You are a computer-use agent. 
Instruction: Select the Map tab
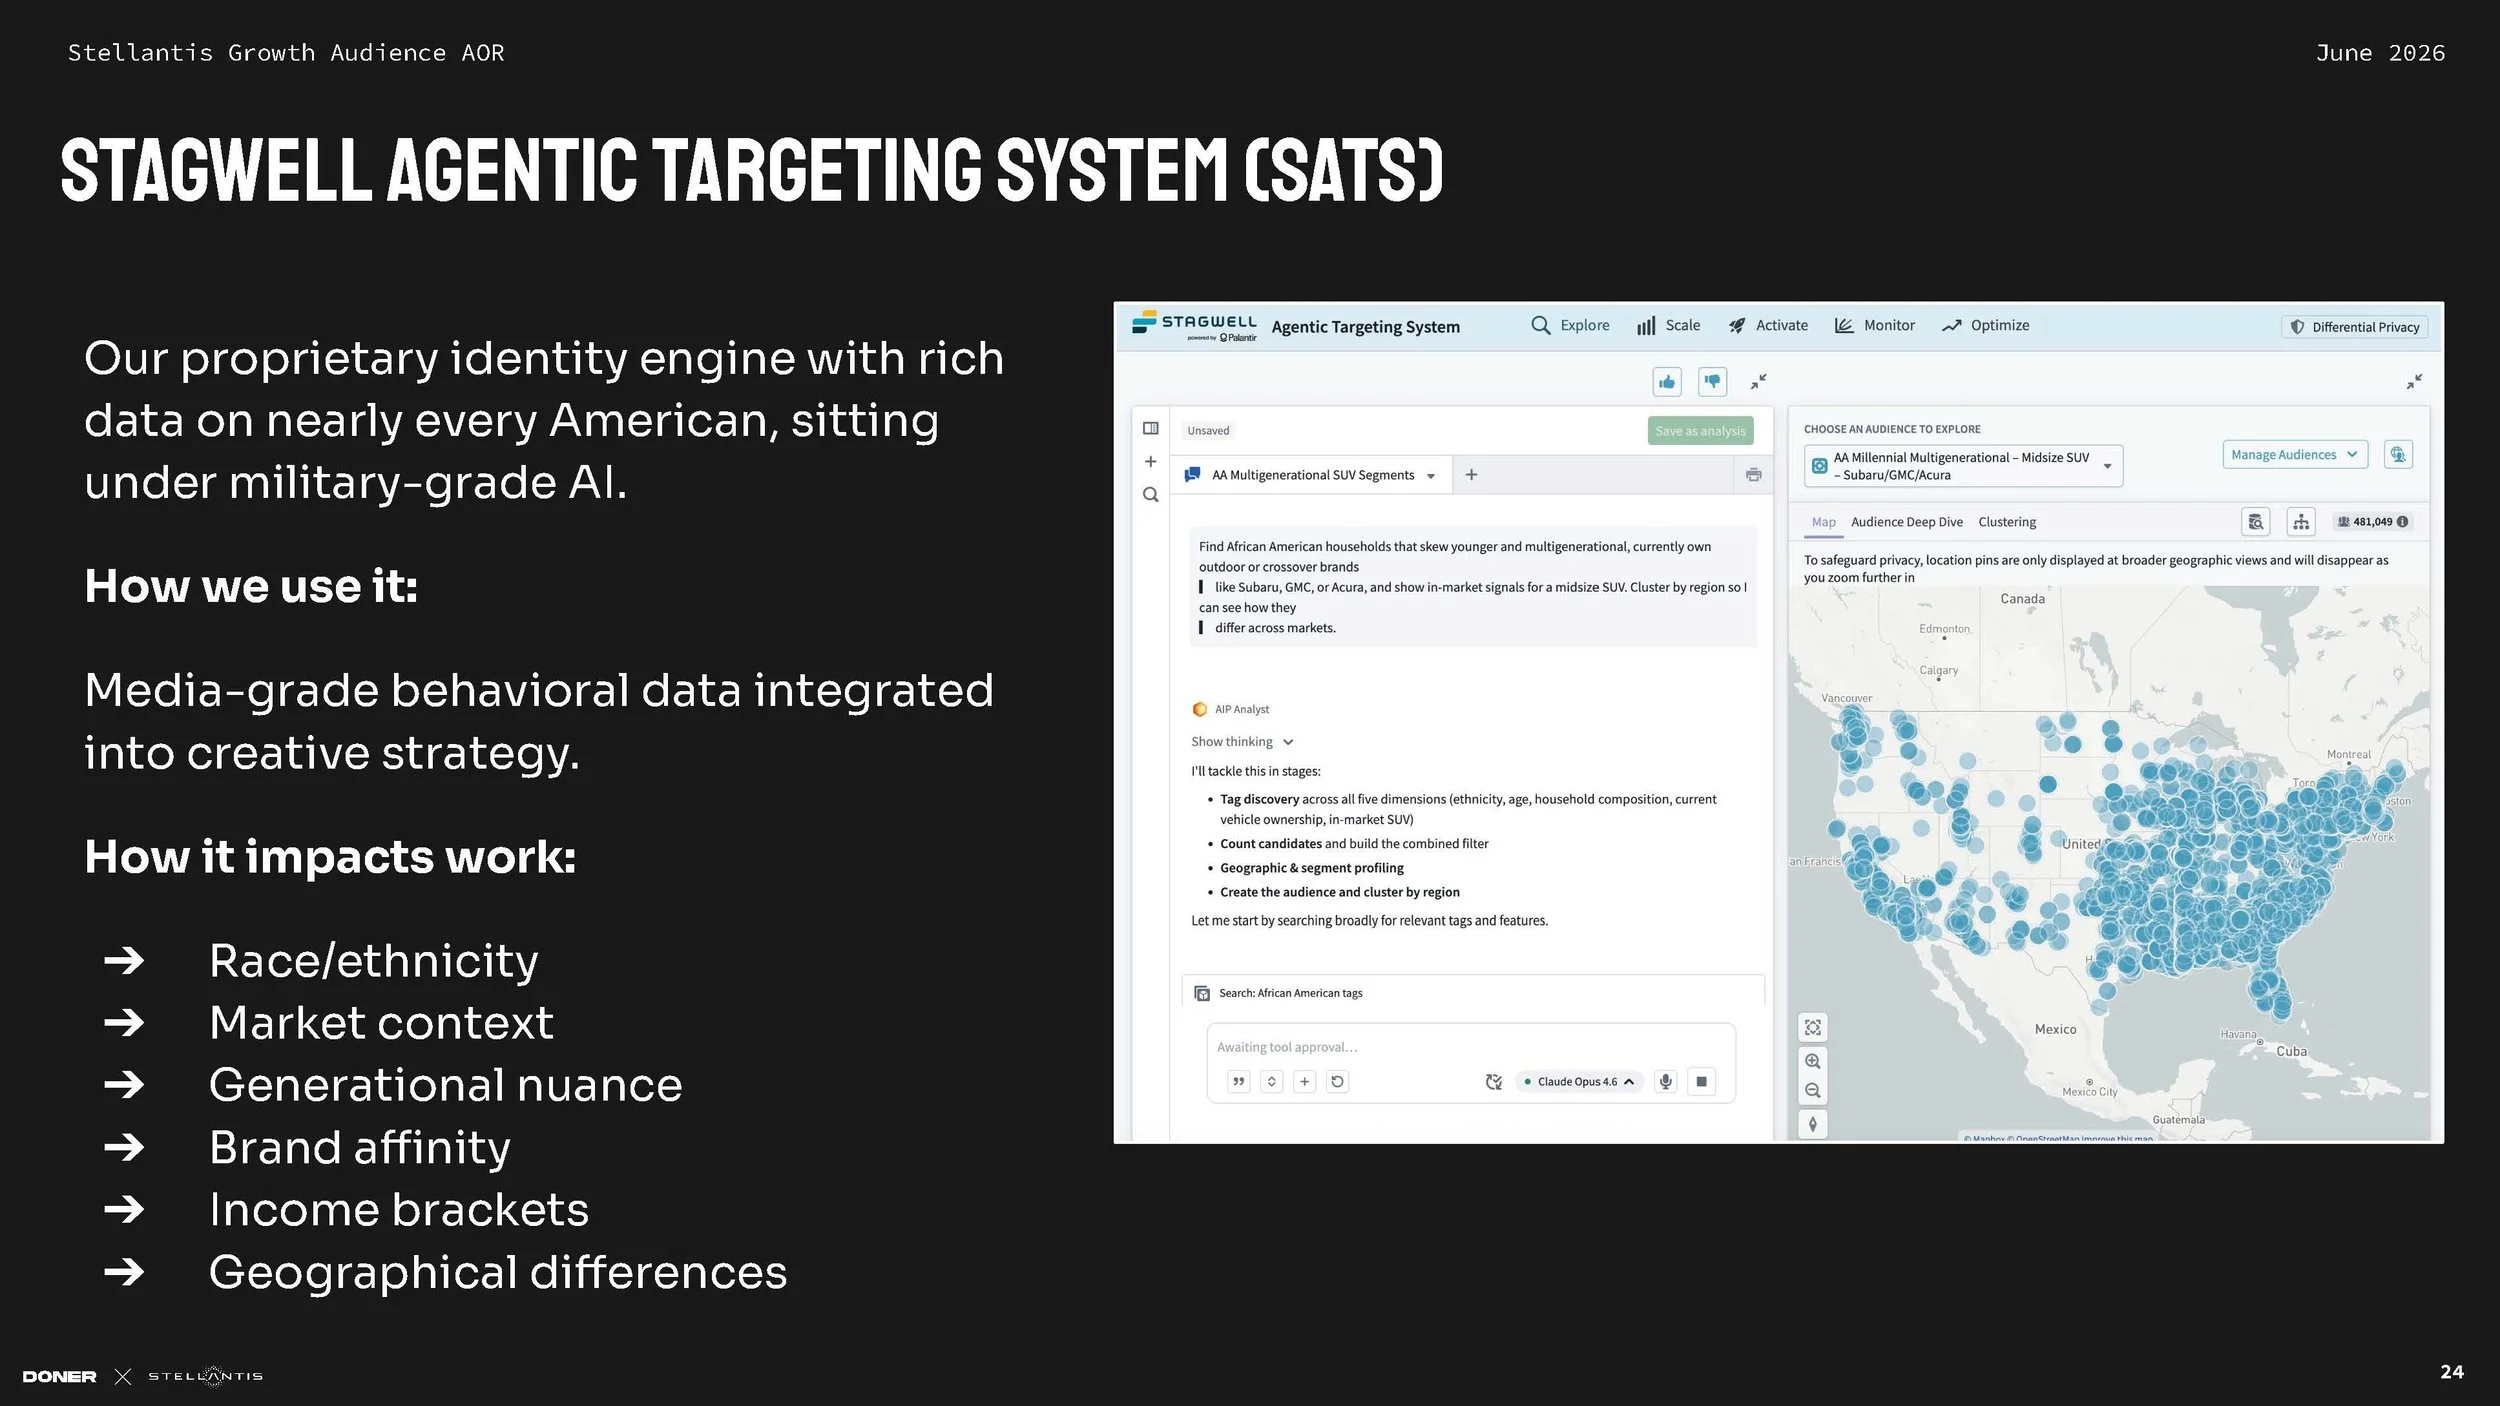point(1824,522)
